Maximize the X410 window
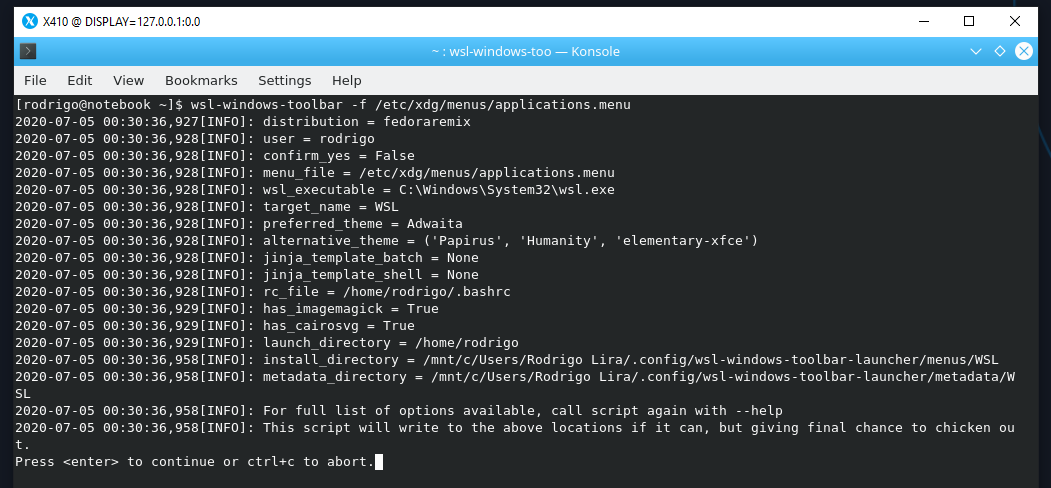This screenshot has width=1051, height=488. [x=968, y=21]
